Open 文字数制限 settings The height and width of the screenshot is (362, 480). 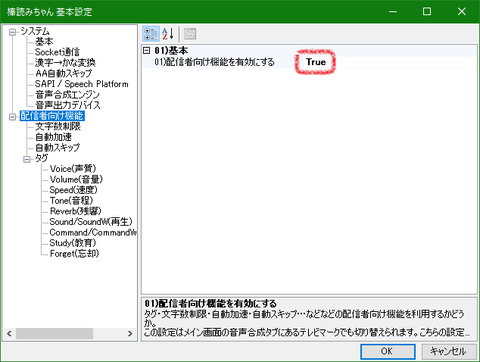click(x=58, y=127)
